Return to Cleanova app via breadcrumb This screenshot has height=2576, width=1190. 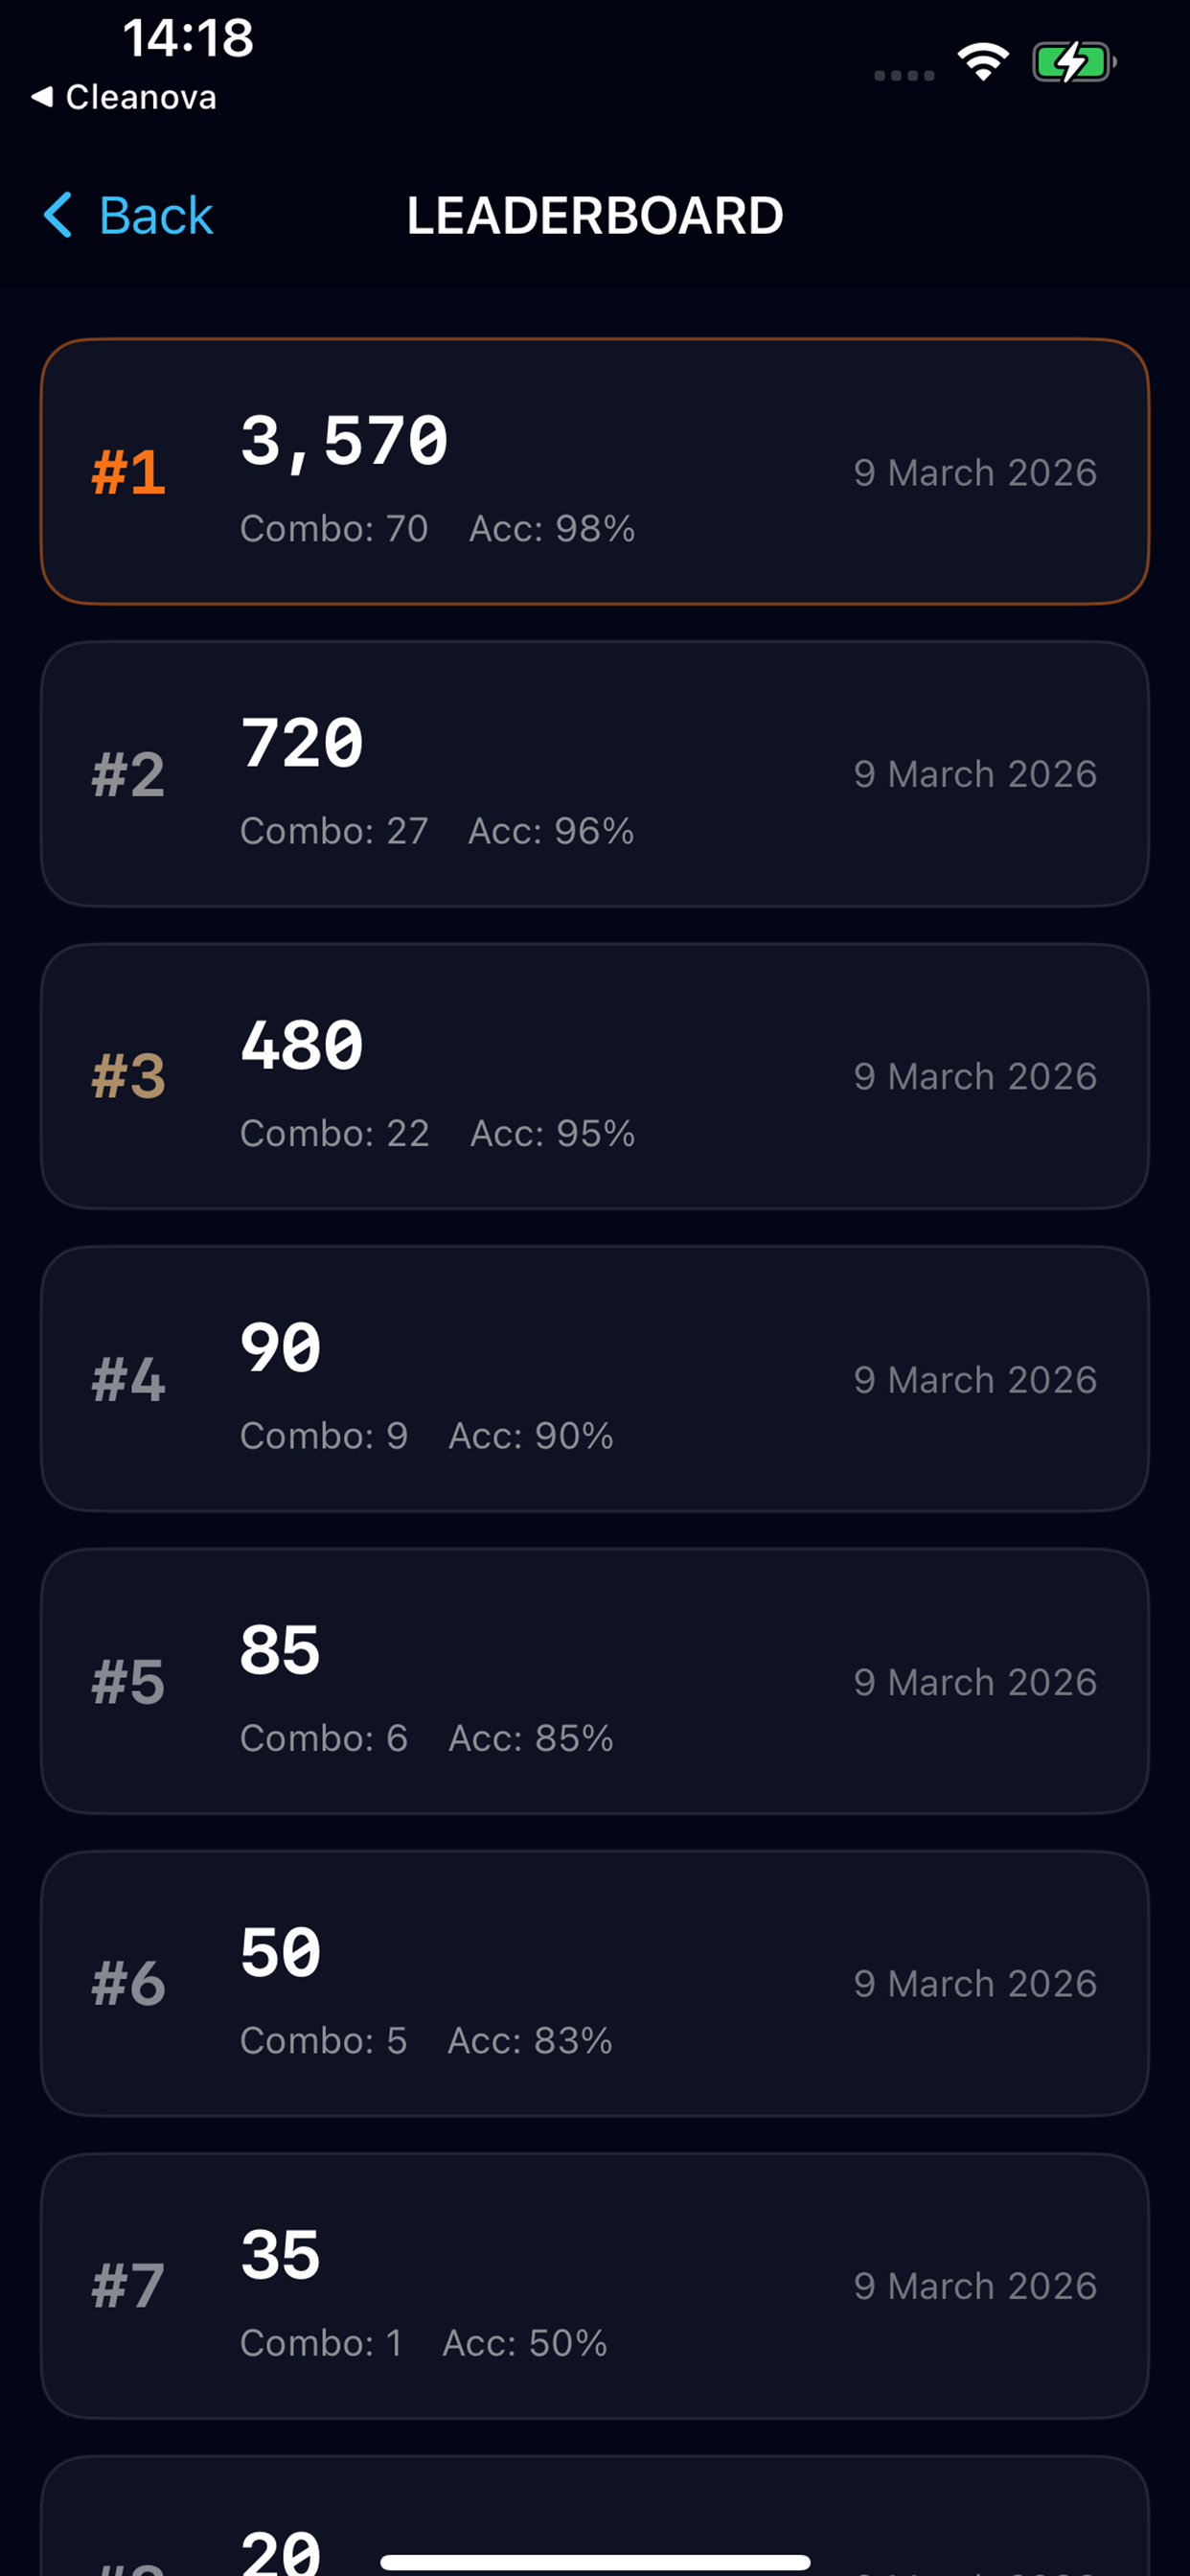(x=124, y=97)
